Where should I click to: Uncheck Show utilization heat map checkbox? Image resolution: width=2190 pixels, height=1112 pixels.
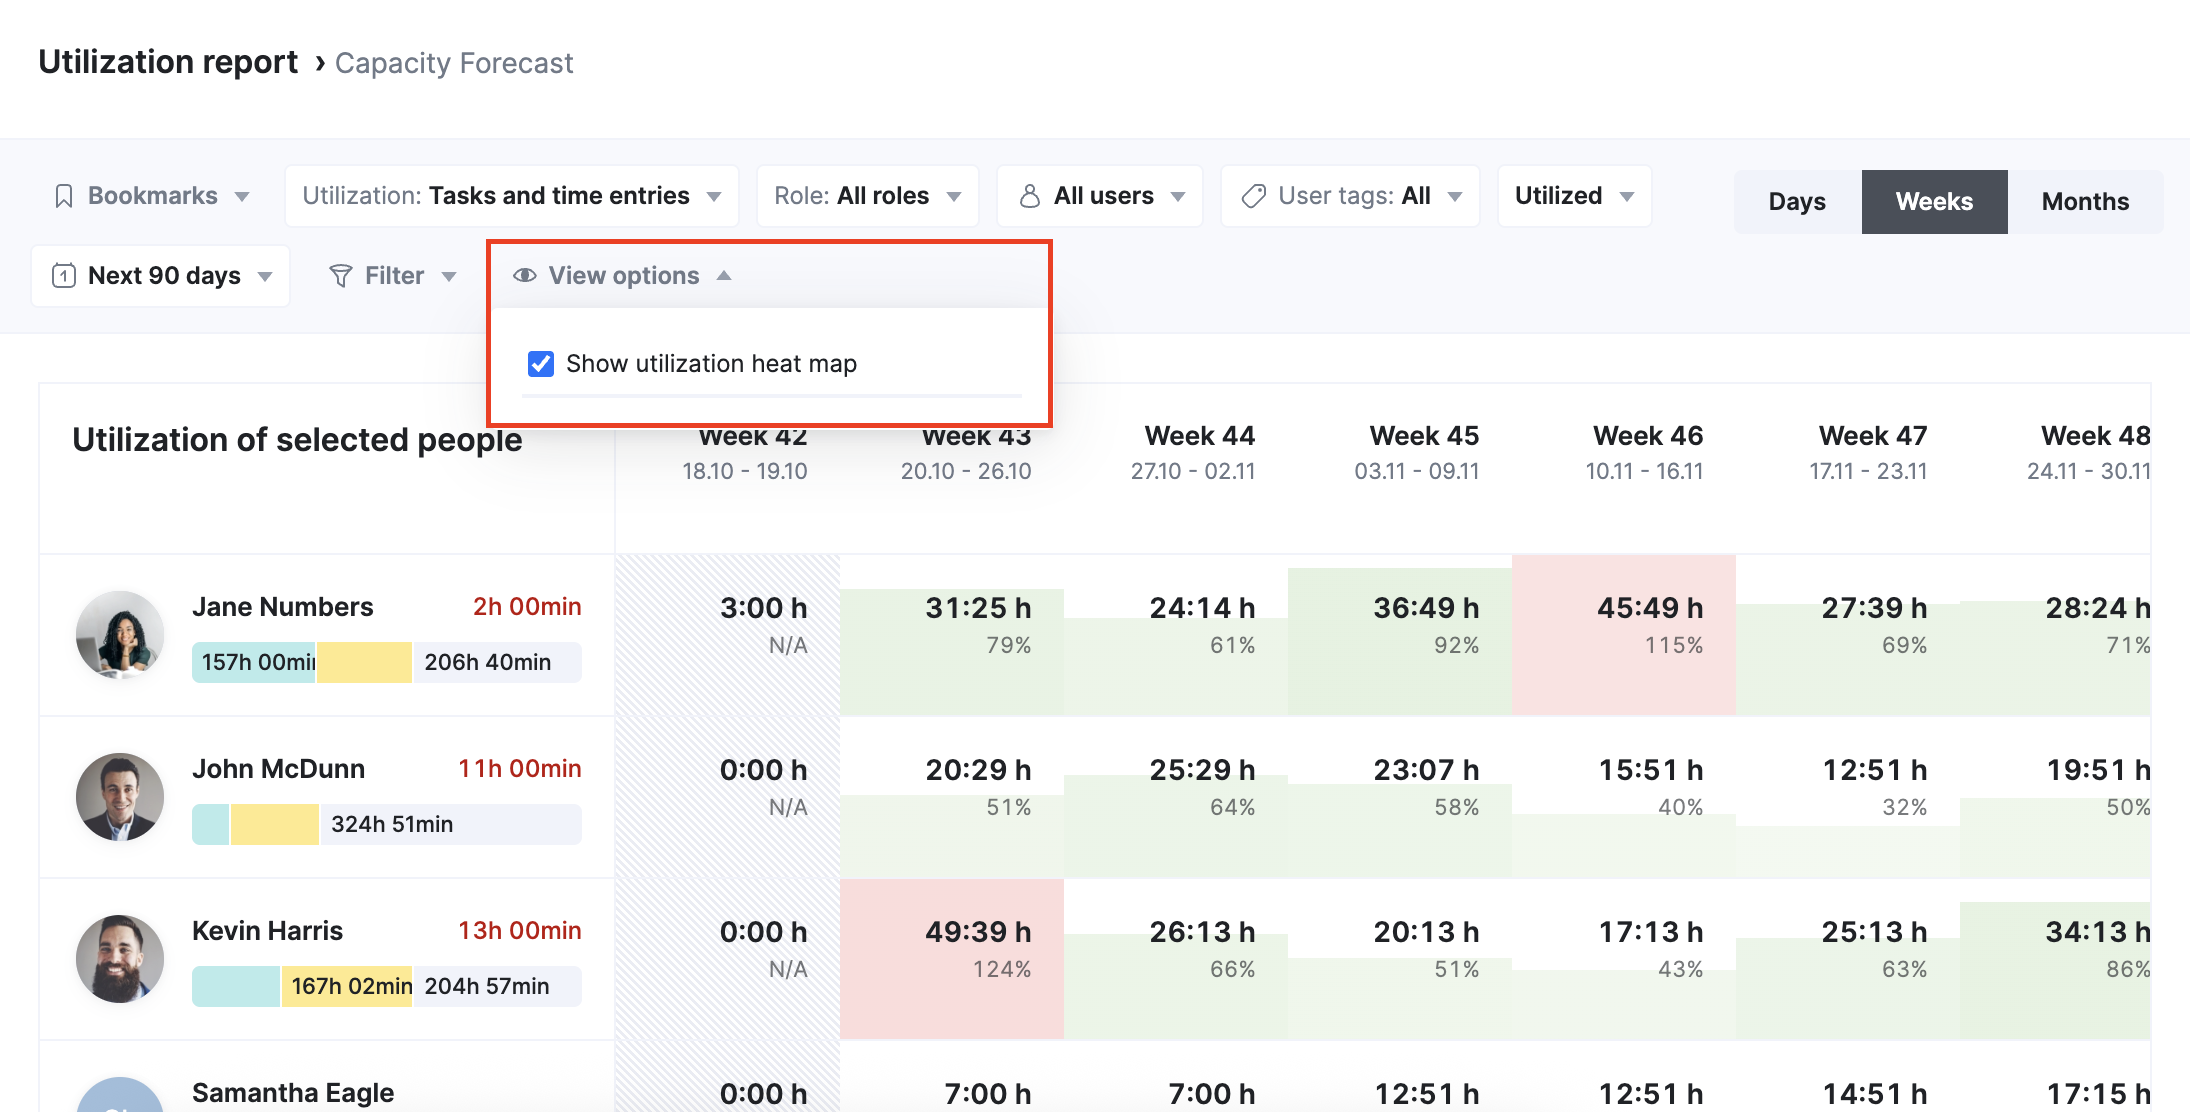click(541, 363)
